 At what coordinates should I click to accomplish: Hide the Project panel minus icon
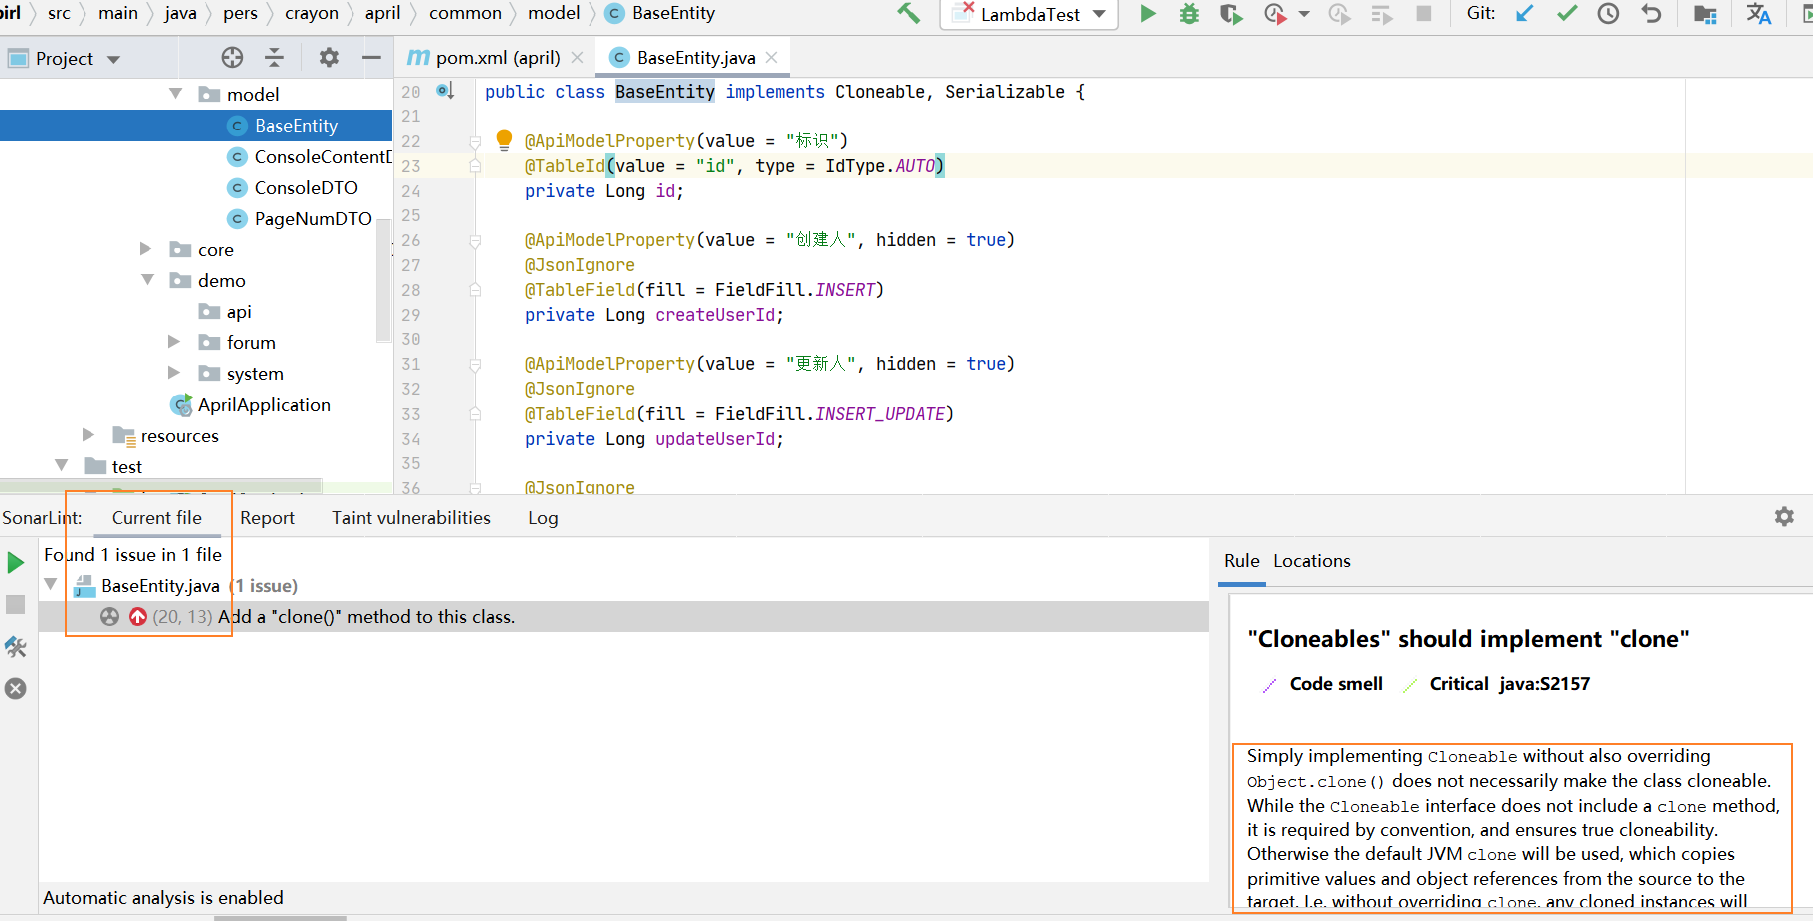tap(371, 58)
